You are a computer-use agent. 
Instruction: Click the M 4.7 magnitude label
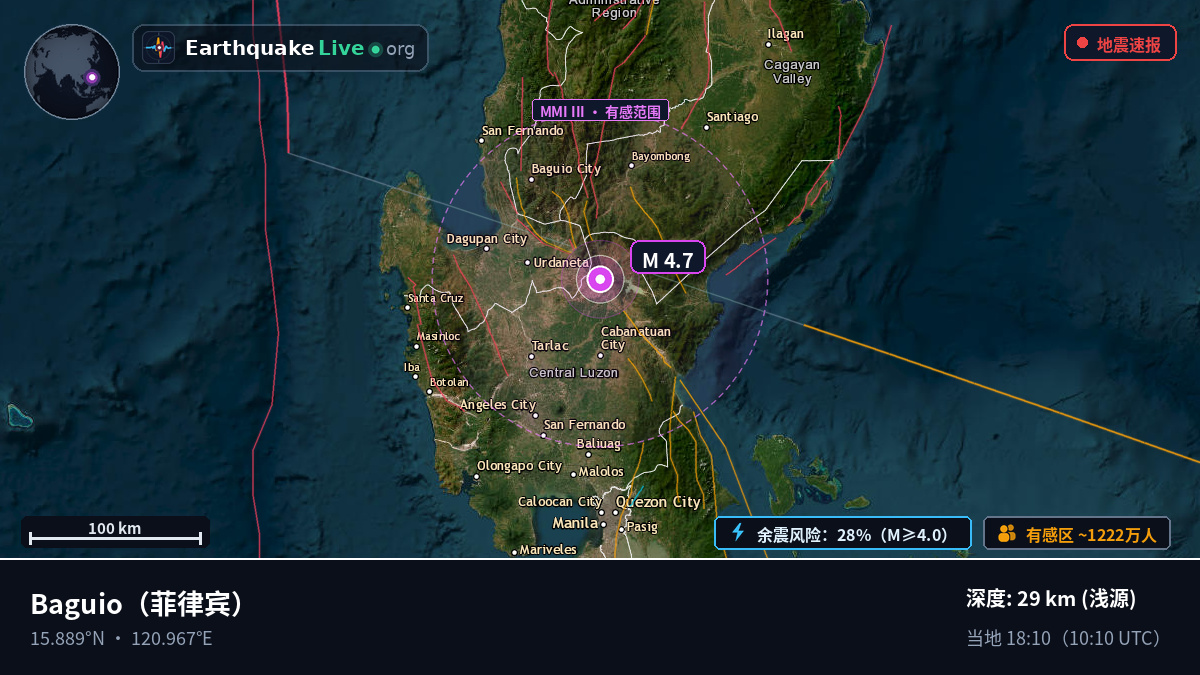coord(668,258)
